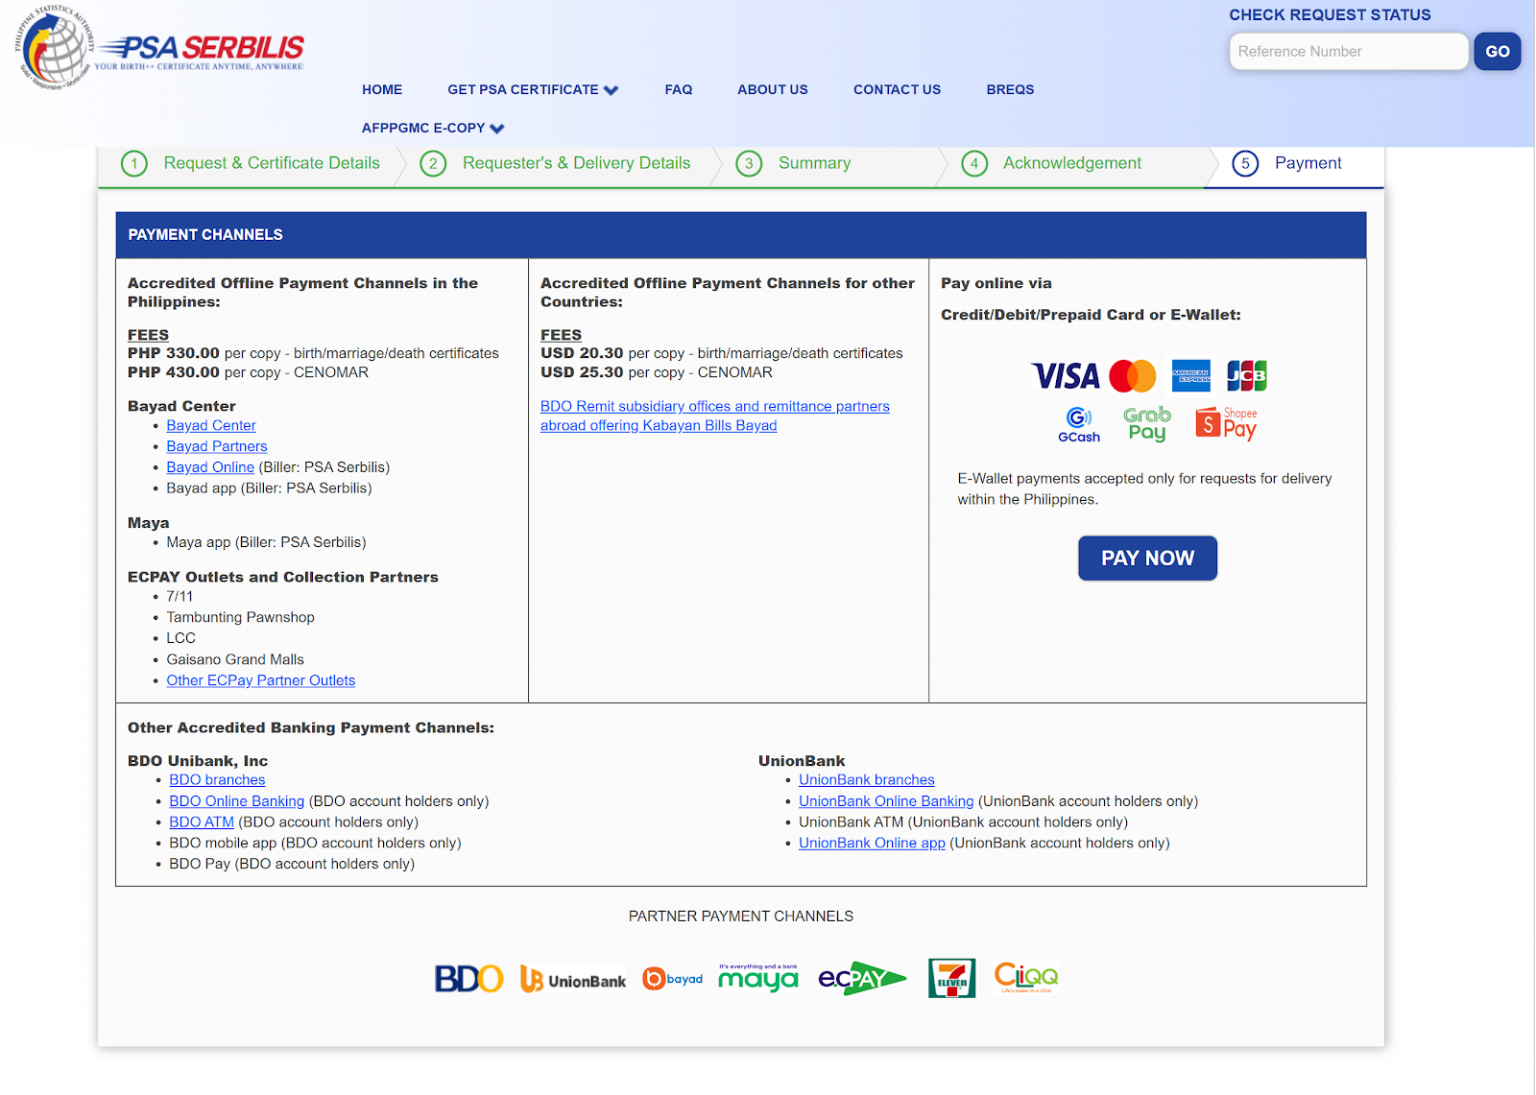Click the 7-Eleven partner logo
Screen dimensions: 1536x1095
point(951,978)
